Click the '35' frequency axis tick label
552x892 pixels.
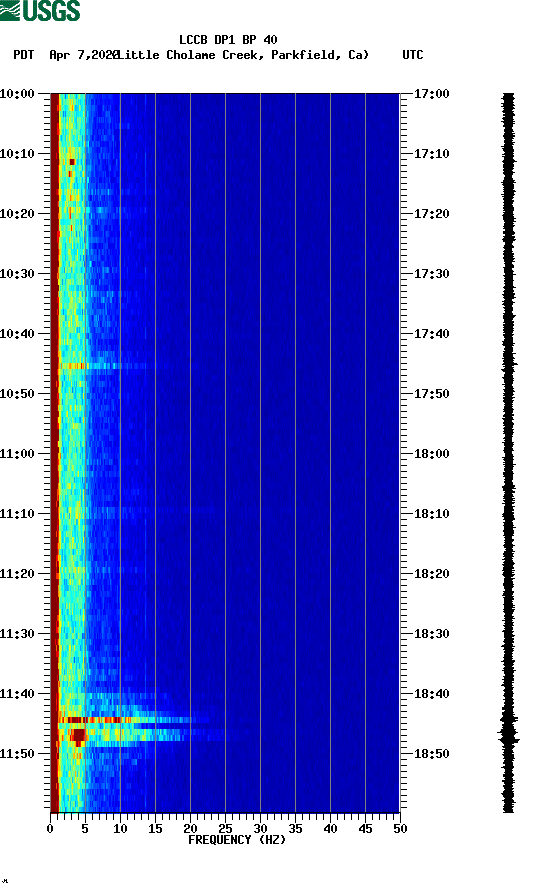(x=295, y=829)
